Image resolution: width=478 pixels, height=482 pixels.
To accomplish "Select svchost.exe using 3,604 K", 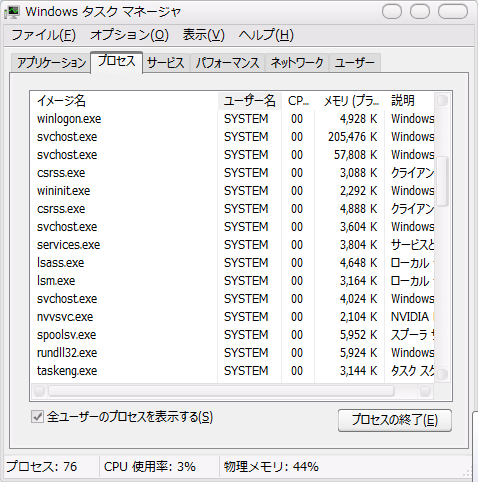I will pos(233,227).
